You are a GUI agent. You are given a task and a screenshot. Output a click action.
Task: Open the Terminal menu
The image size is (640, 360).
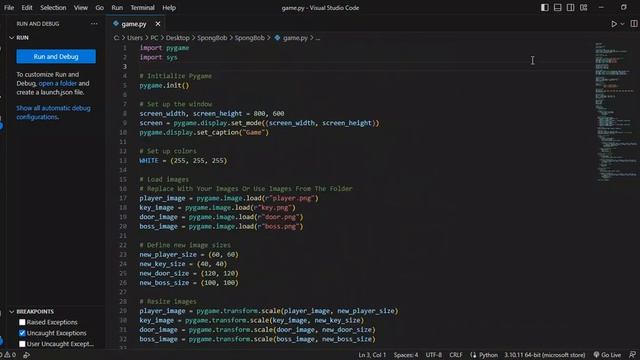pos(142,8)
